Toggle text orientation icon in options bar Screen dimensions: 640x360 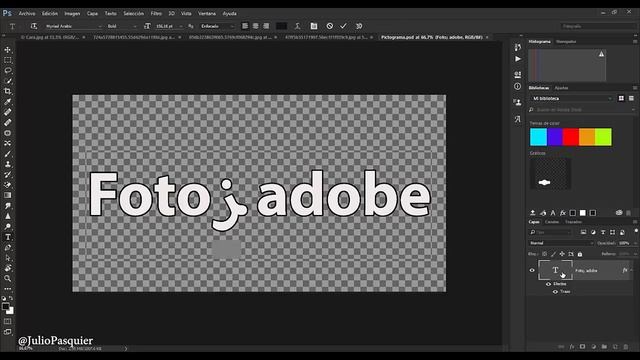point(34,26)
